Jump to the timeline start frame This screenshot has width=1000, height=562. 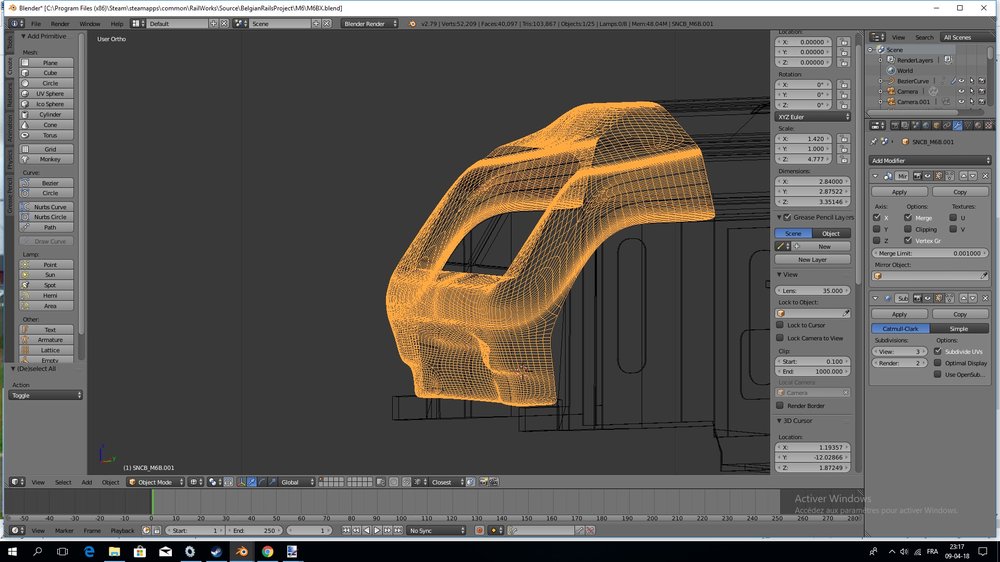pos(346,530)
